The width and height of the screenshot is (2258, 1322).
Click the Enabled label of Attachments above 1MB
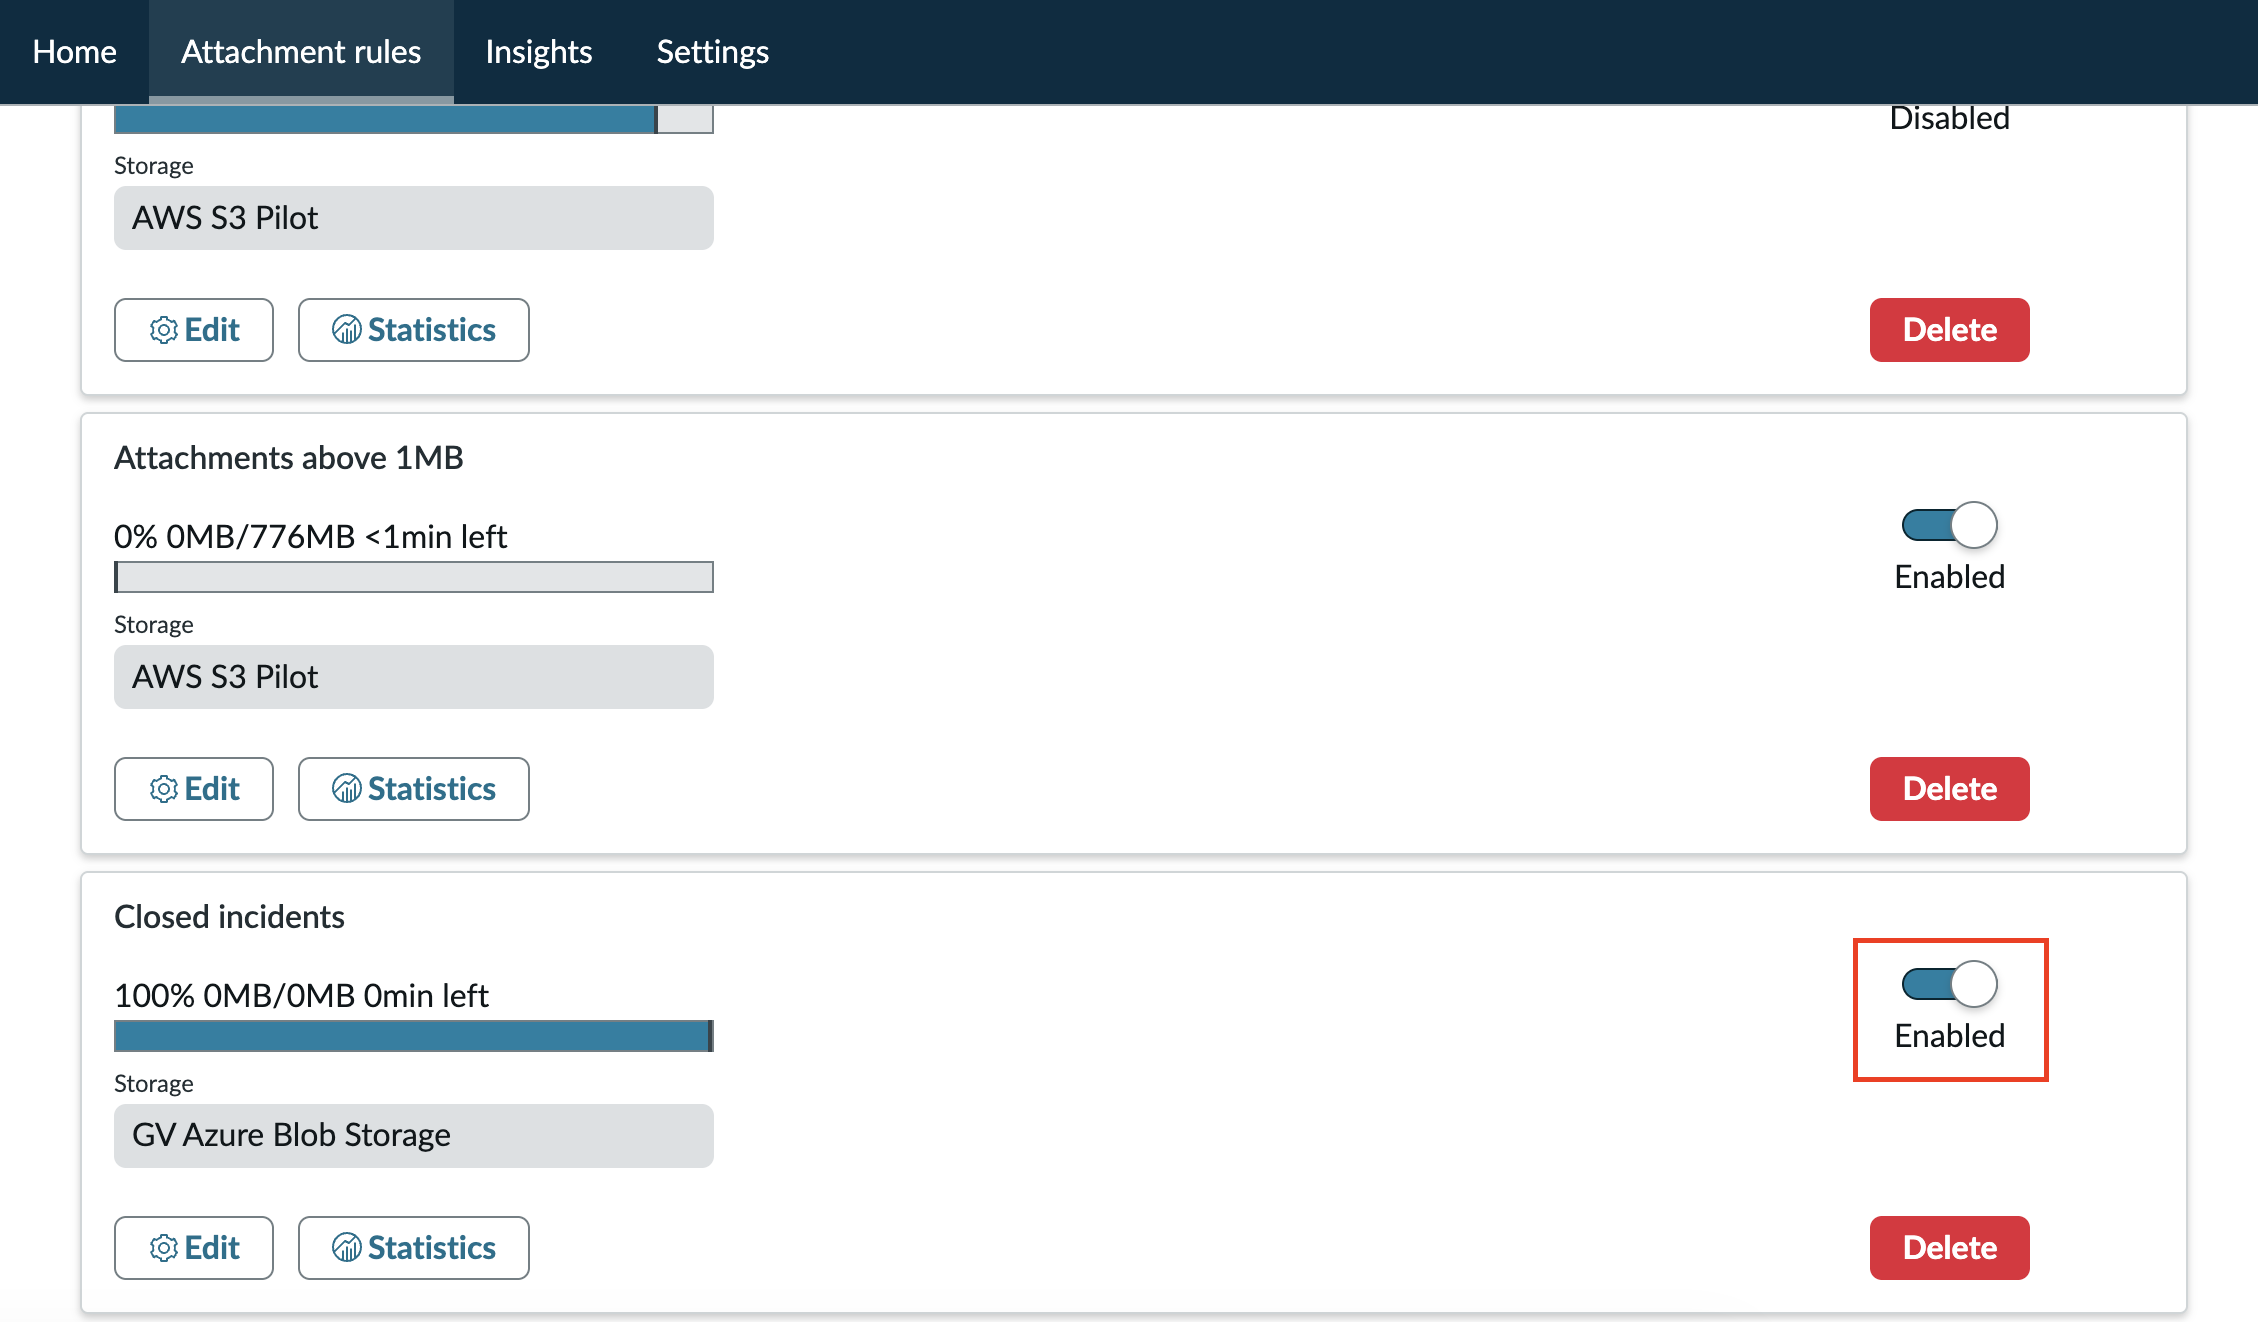tap(1949, 577)
